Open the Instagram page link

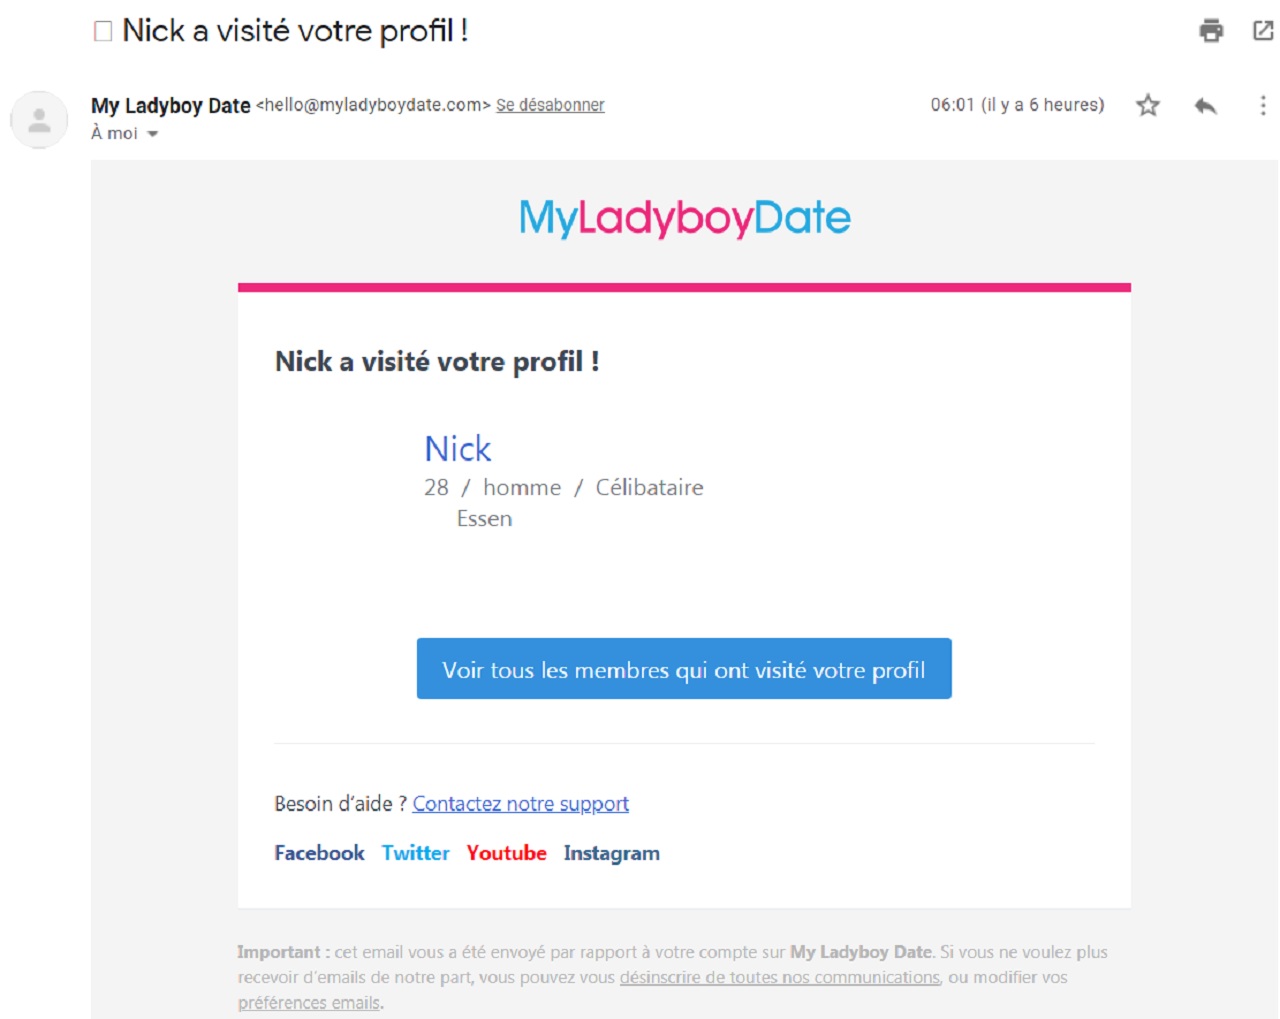click(611, 853)
